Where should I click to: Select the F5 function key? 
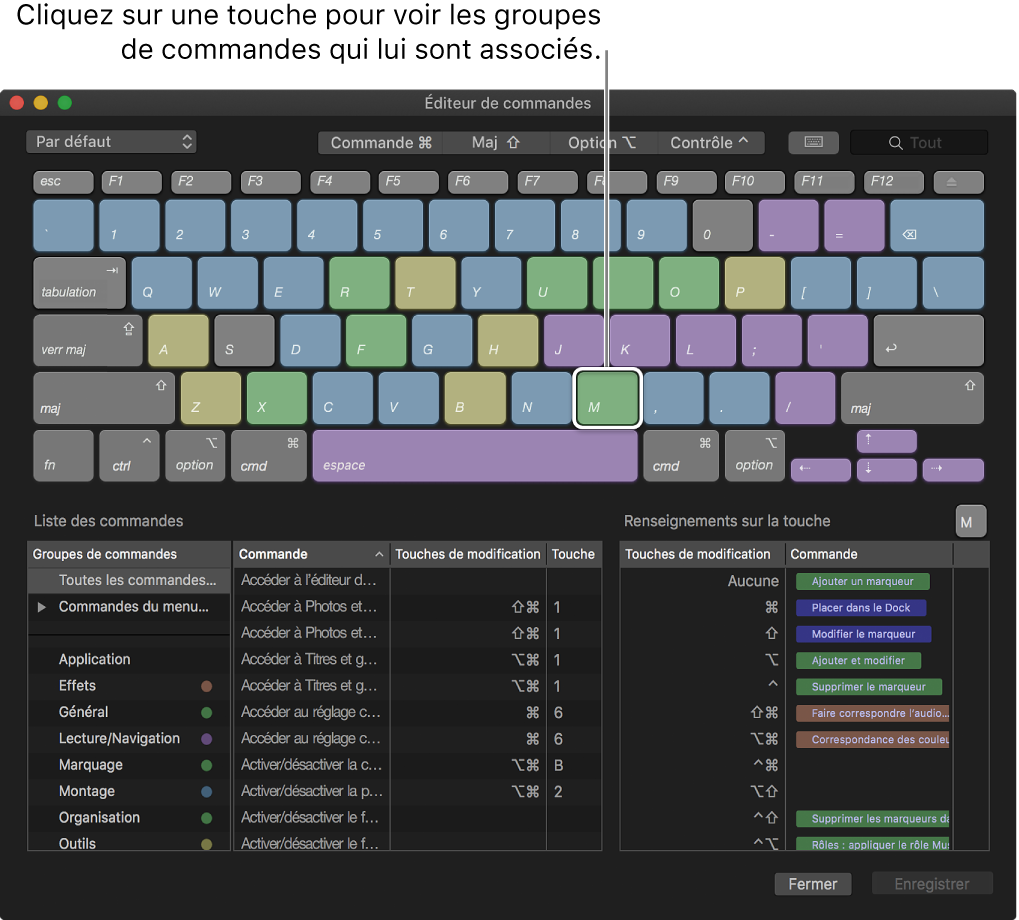click(408, 182)
